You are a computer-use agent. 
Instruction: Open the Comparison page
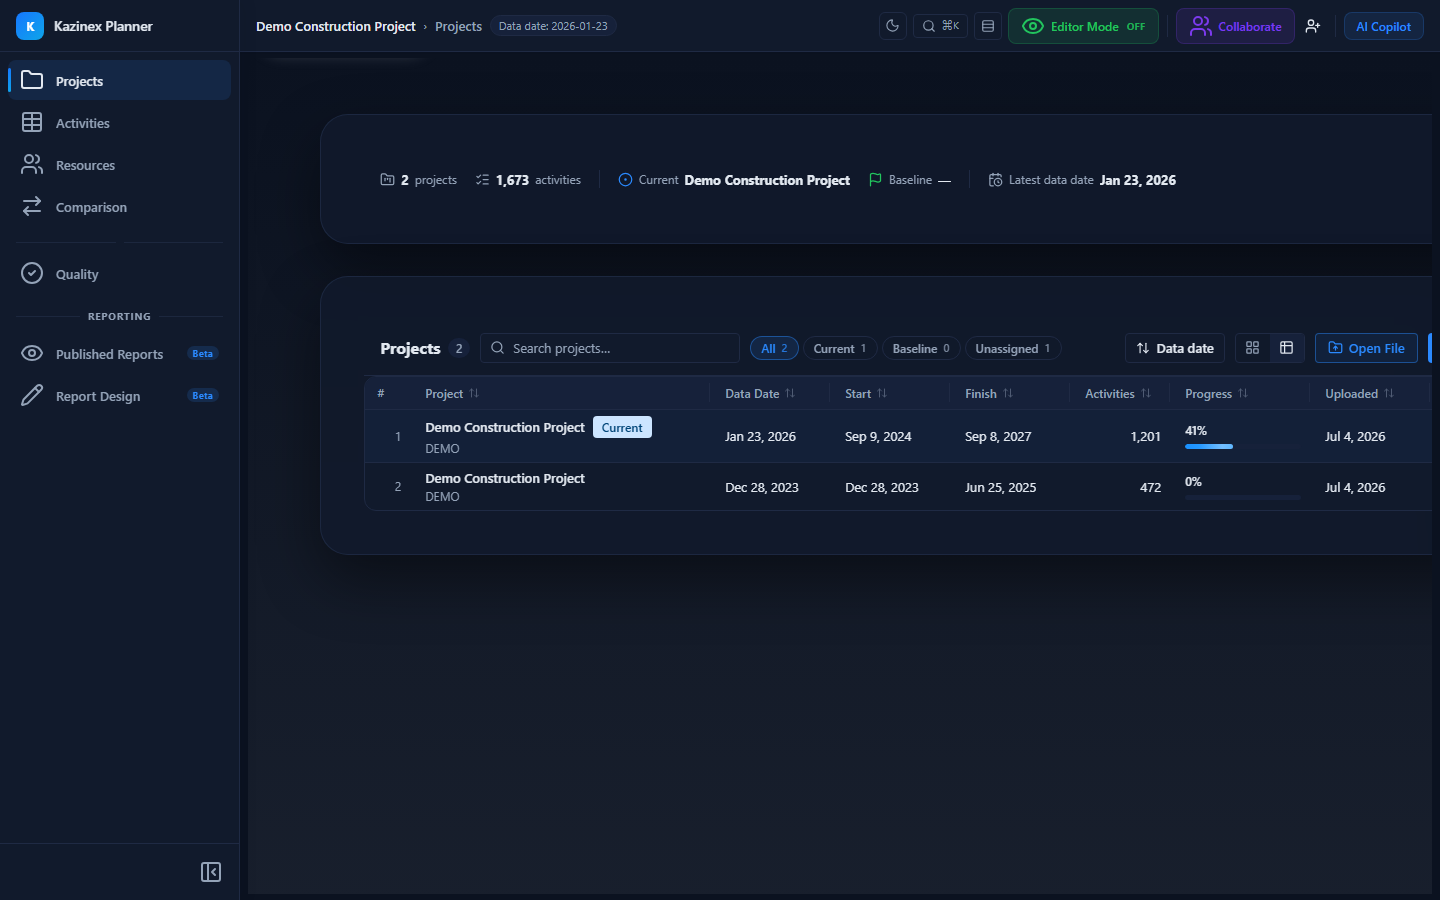120,207
